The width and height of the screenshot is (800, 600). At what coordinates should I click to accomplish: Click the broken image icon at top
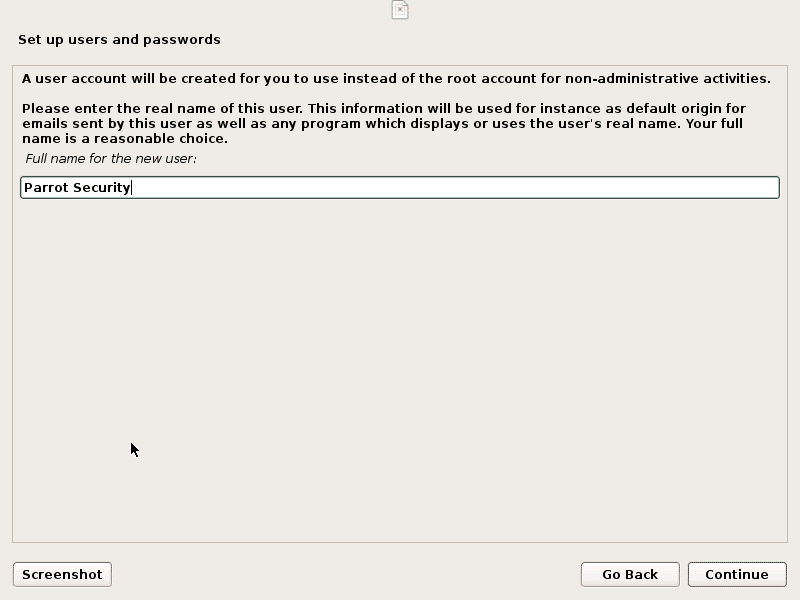click(400, 10)
